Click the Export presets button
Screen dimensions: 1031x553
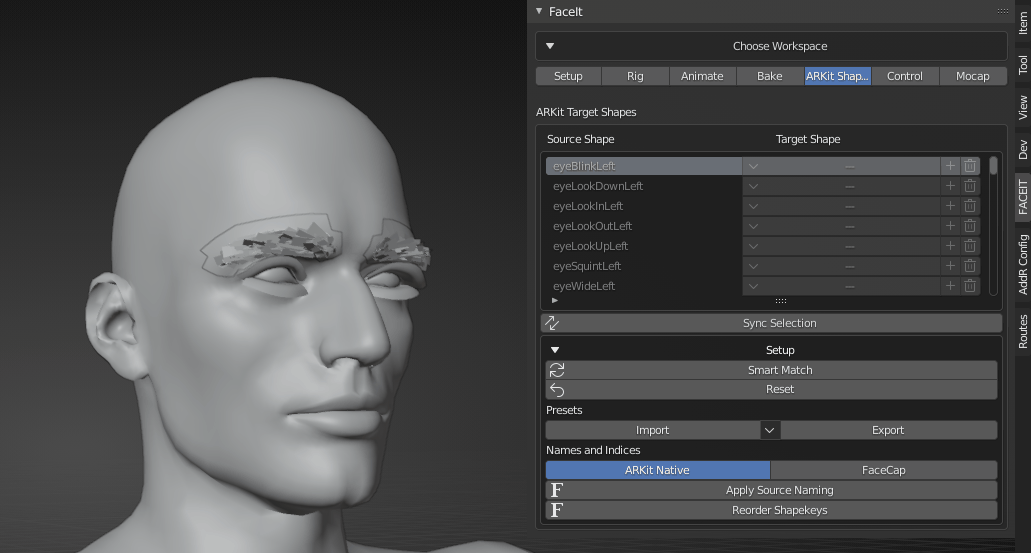pos(887,430)
